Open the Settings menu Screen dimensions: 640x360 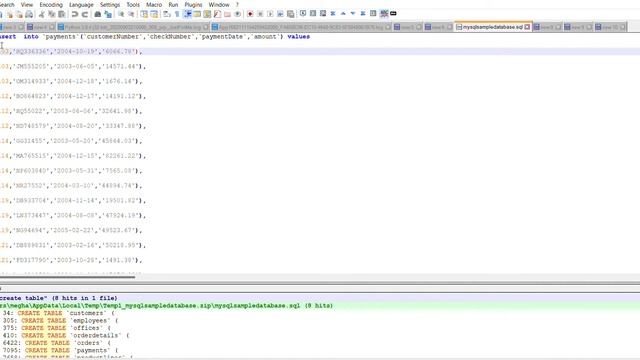click(110, 4)
